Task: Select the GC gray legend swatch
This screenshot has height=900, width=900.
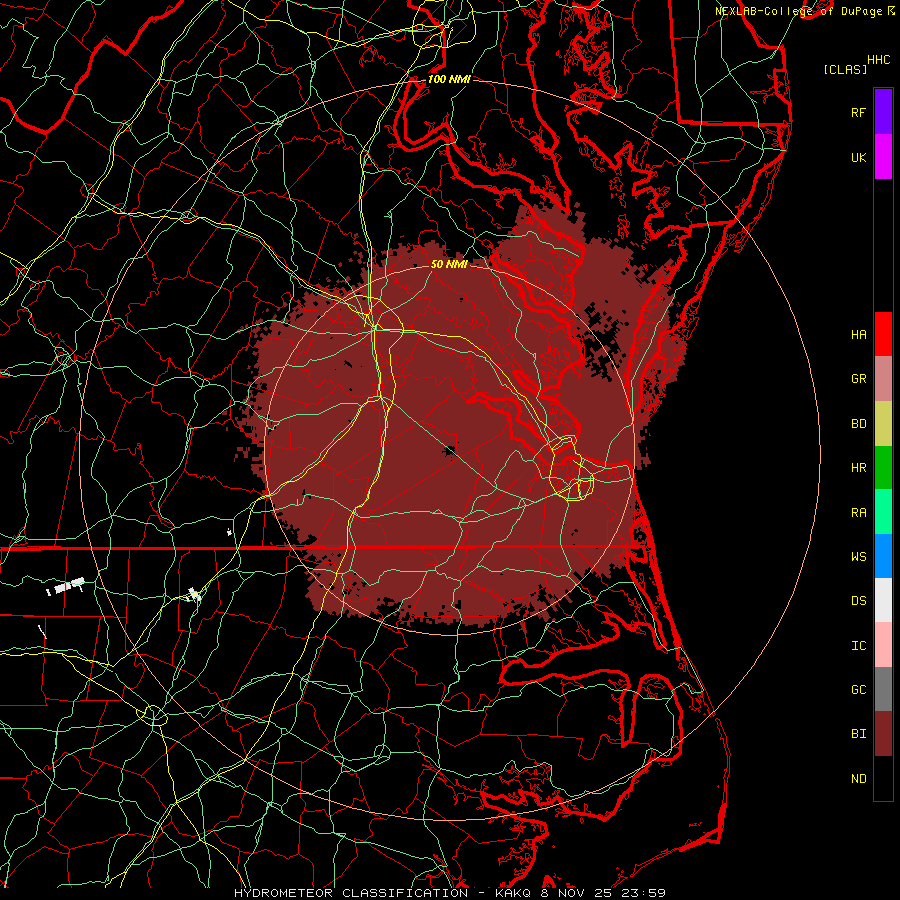Action: pyautogui.click(x=883, y=689)
